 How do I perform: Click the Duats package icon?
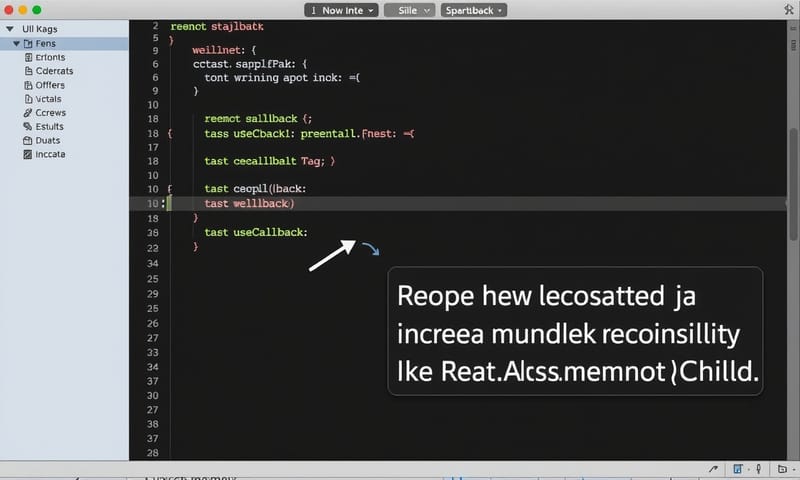coord(27,141)
